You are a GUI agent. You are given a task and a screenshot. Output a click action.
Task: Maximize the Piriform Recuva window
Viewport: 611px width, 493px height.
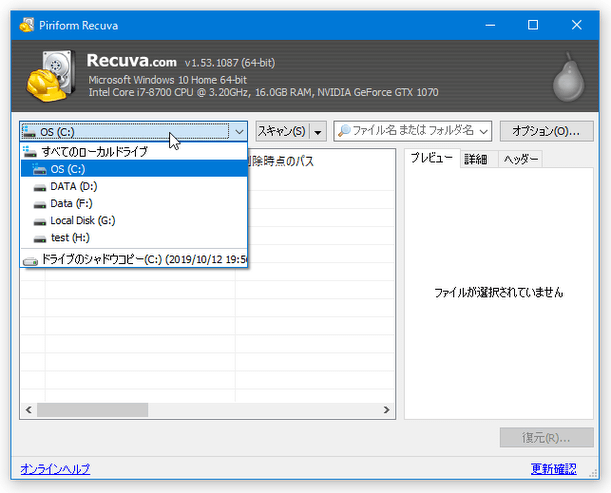click(533, 25)
